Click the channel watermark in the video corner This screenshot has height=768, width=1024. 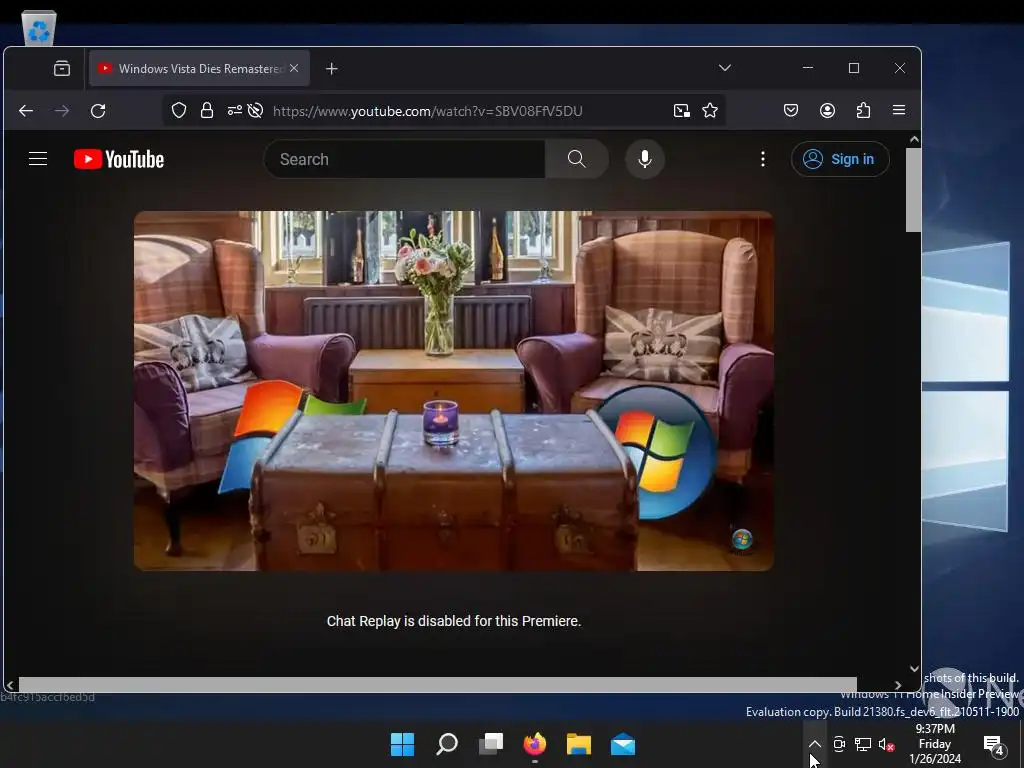pos(742,539)
